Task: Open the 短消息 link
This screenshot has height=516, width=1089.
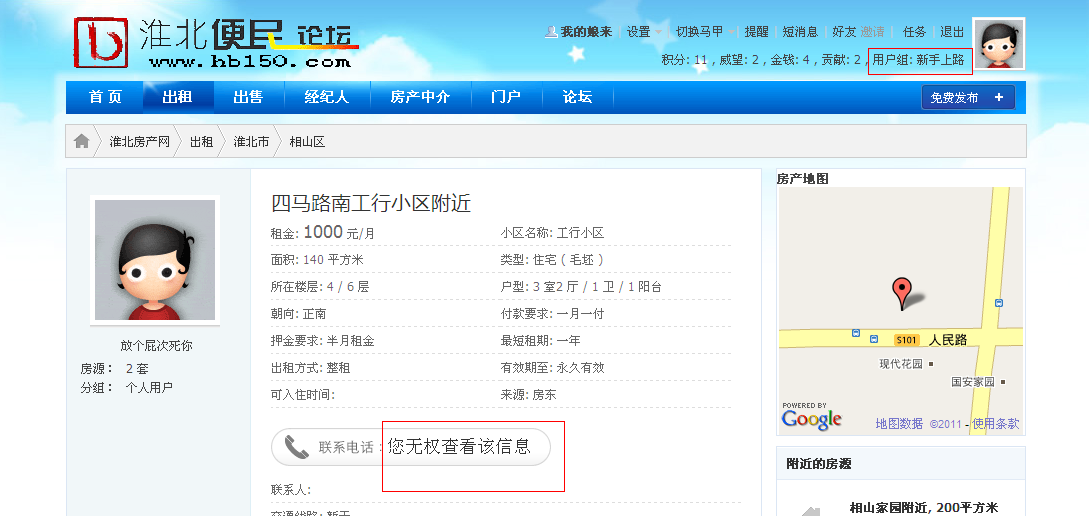Action: coord(800,32)
